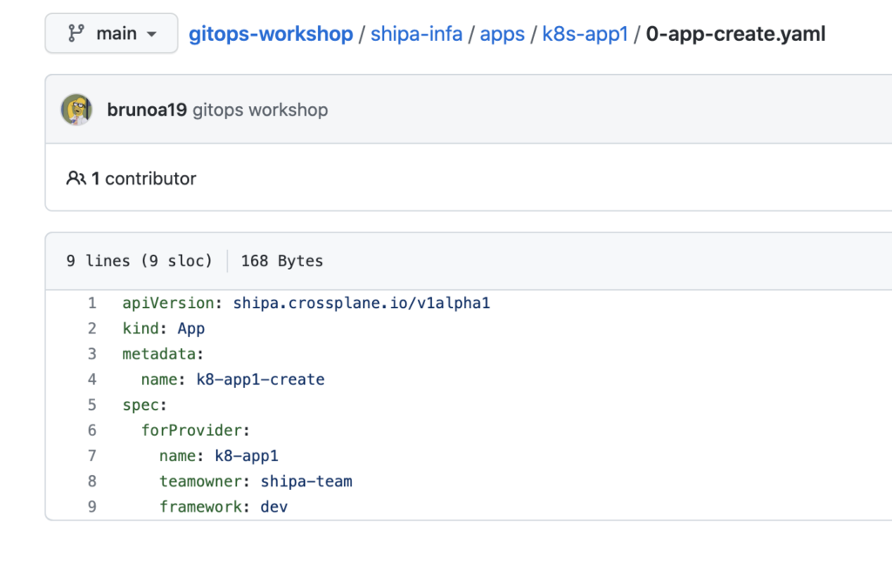Click the apiVersion code line text
893x564 pixels.
click(x=306, y=303)
